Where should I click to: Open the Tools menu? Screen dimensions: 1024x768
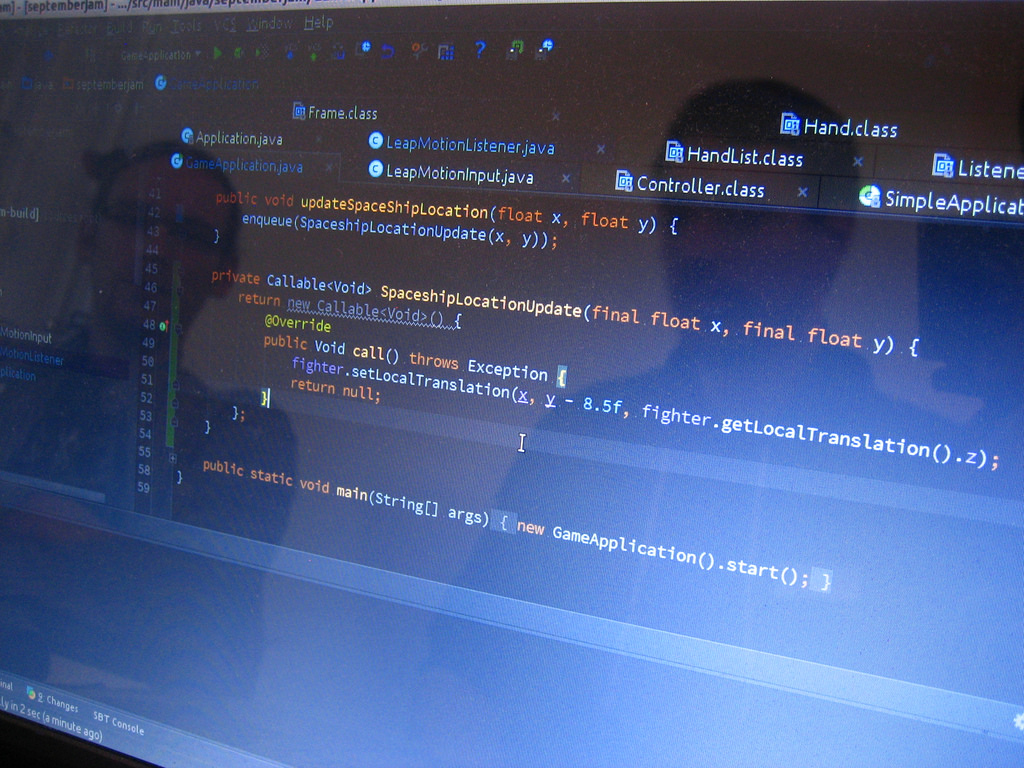click(185, 26)
